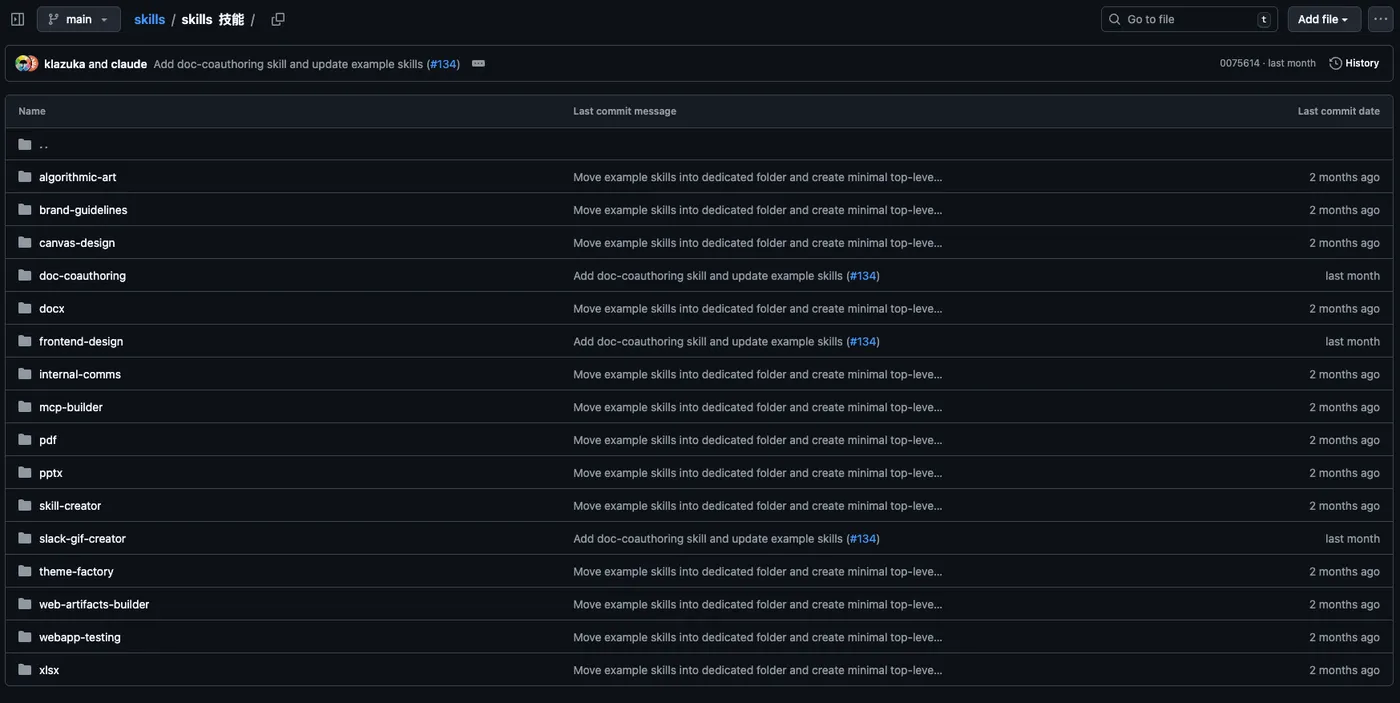Click the skills repository breadcrumb link
The image size is (1400, 703).
tap(149, 19)
